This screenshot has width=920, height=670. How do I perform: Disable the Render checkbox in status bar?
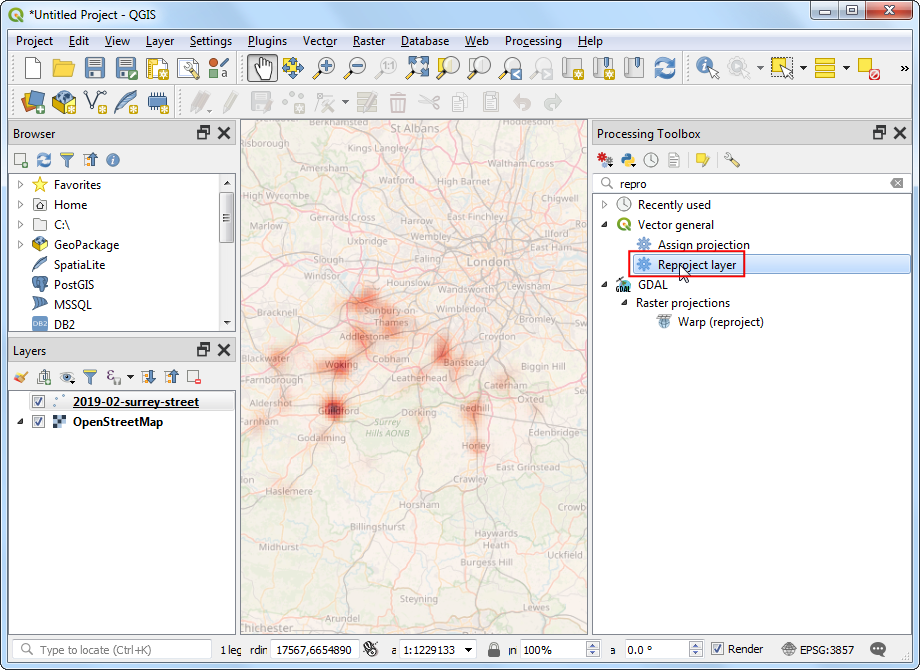(717, 650)
